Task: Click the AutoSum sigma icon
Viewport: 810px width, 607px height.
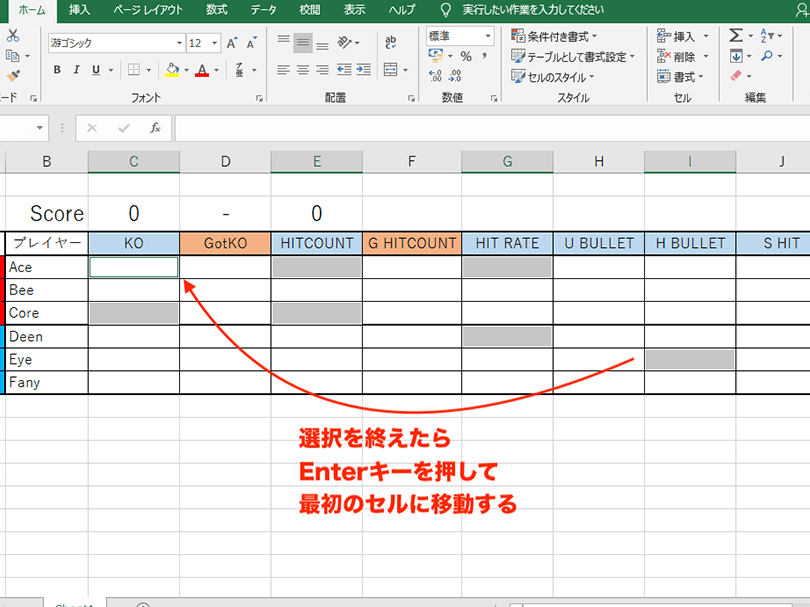Action: [736, 36]
